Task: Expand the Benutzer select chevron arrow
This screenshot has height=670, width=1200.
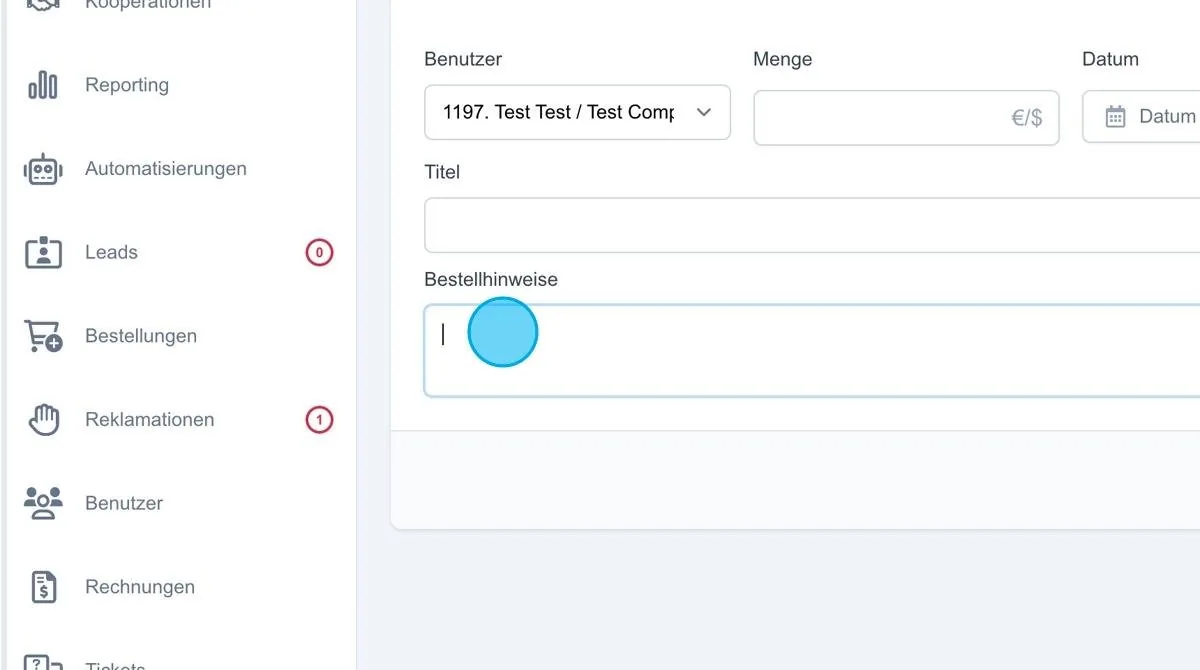Action: [703, 112]
